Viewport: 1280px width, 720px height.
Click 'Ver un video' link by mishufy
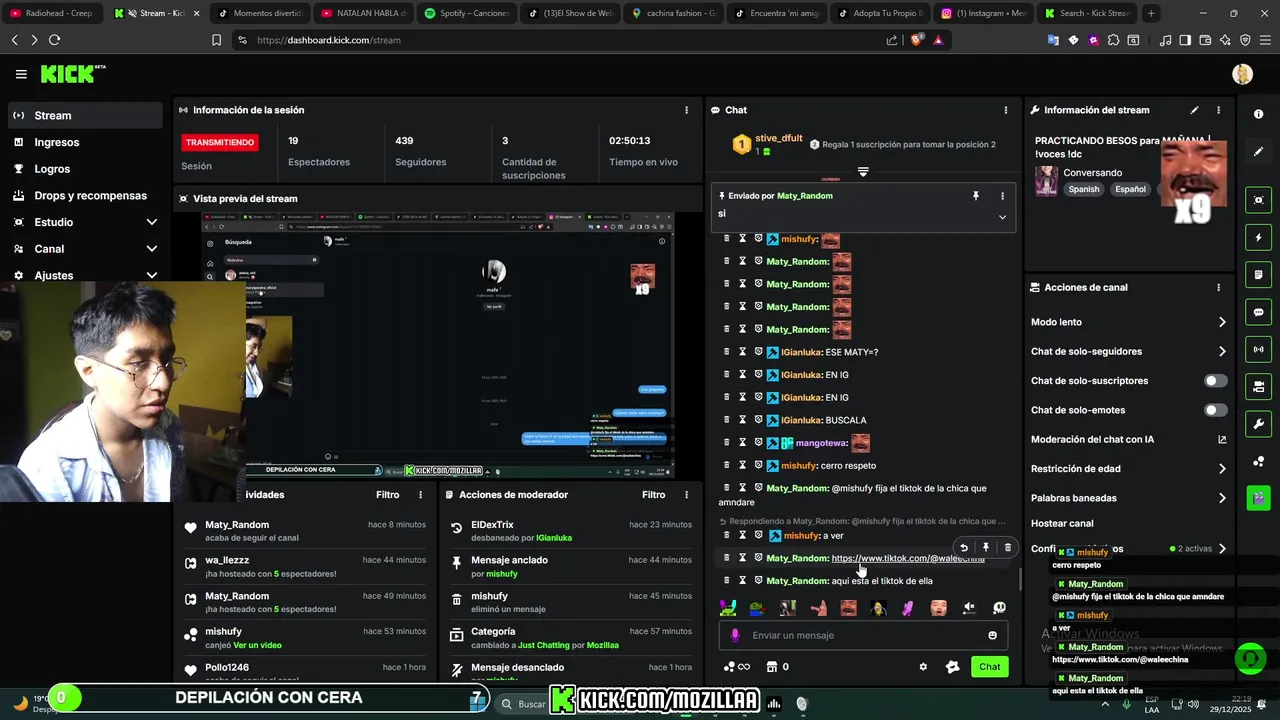click(257, 645)
